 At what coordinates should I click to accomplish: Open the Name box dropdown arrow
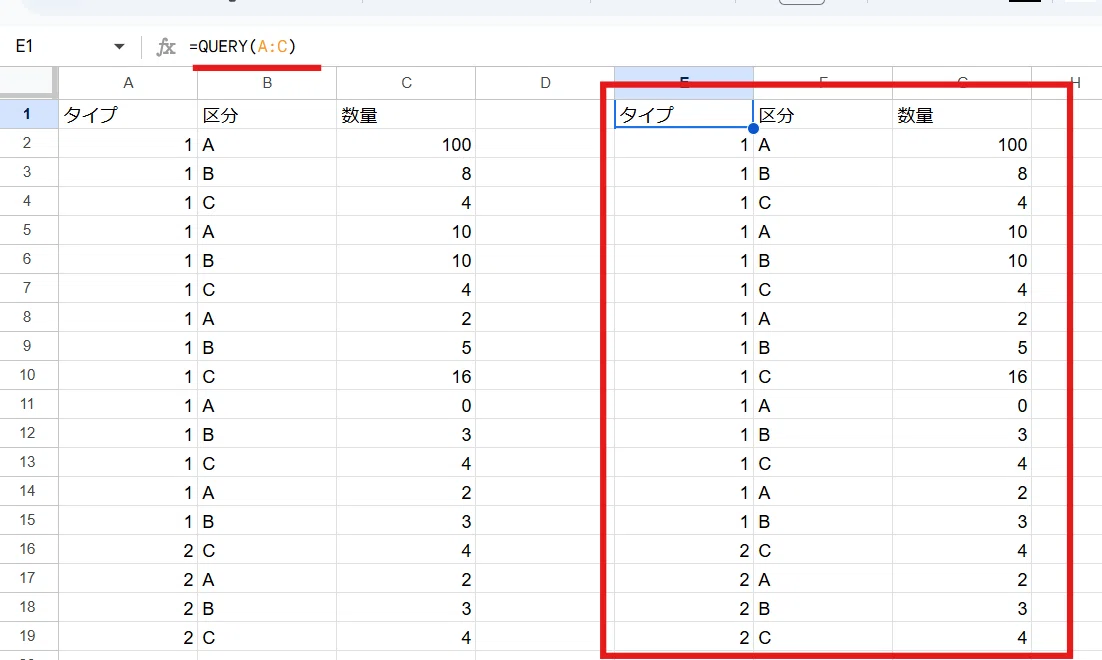click(119, 46)
